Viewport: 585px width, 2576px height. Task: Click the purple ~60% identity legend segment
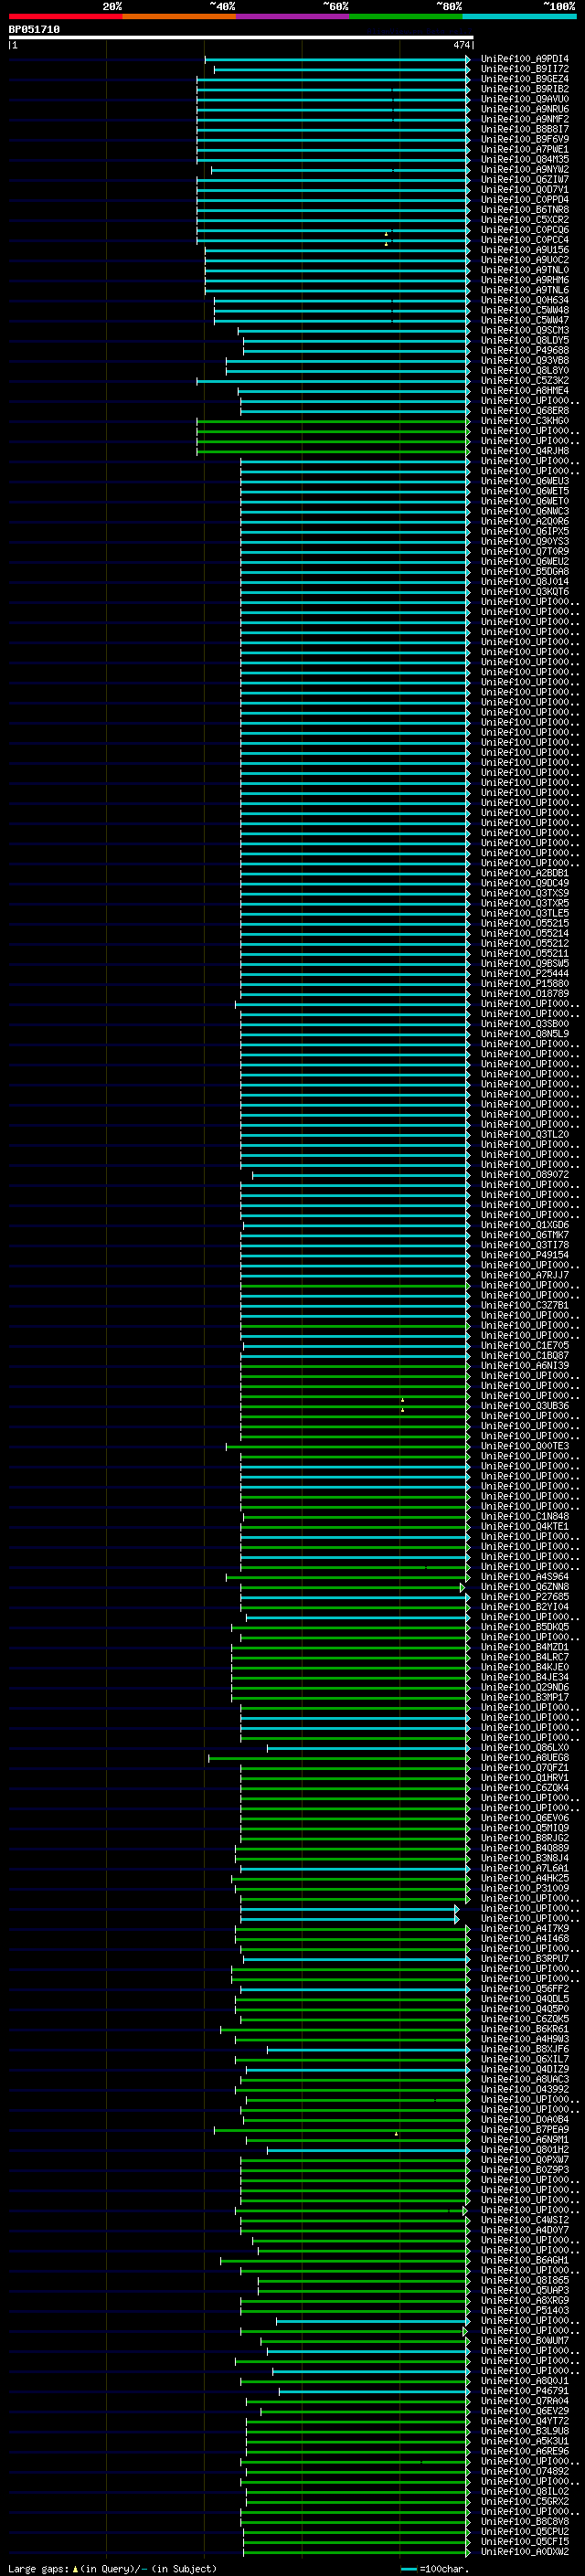point(292,17)
